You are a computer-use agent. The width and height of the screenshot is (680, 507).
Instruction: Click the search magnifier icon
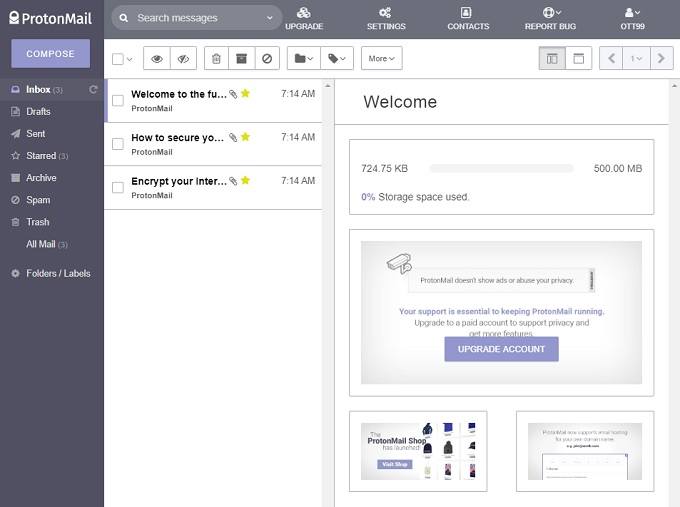click(124, 18)
